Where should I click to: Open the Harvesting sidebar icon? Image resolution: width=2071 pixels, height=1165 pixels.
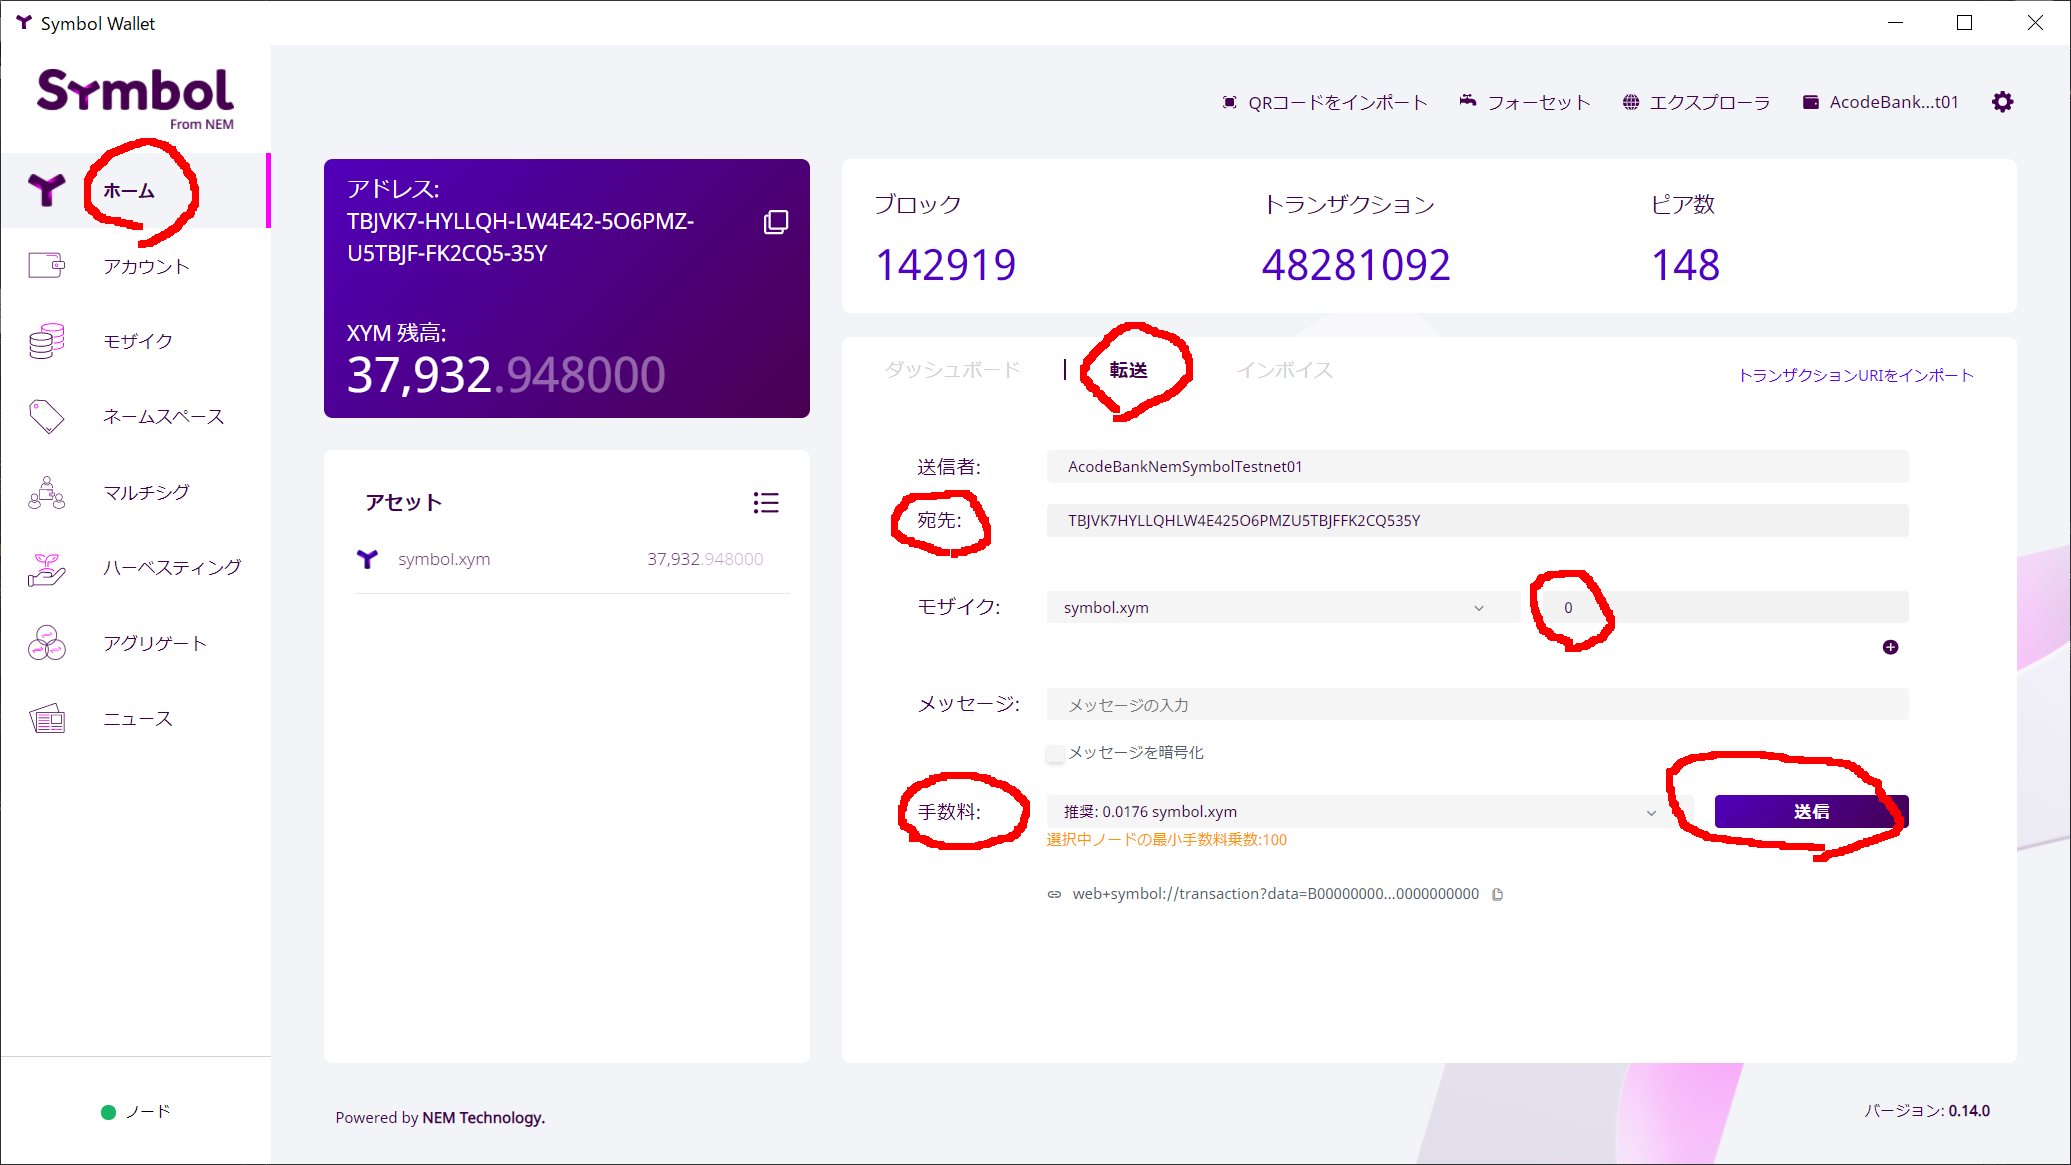tap(47, 568)
